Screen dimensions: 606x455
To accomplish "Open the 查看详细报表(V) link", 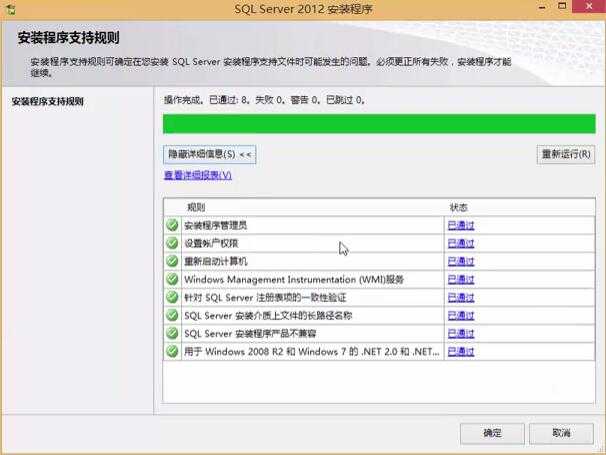I will coord(198,176).
